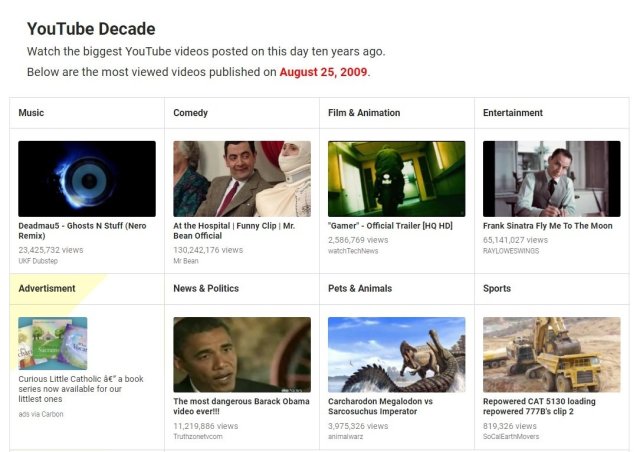640x452 pixels.
Task: Click the '23,425,732 views' count
Action: [x=51, y=250]
